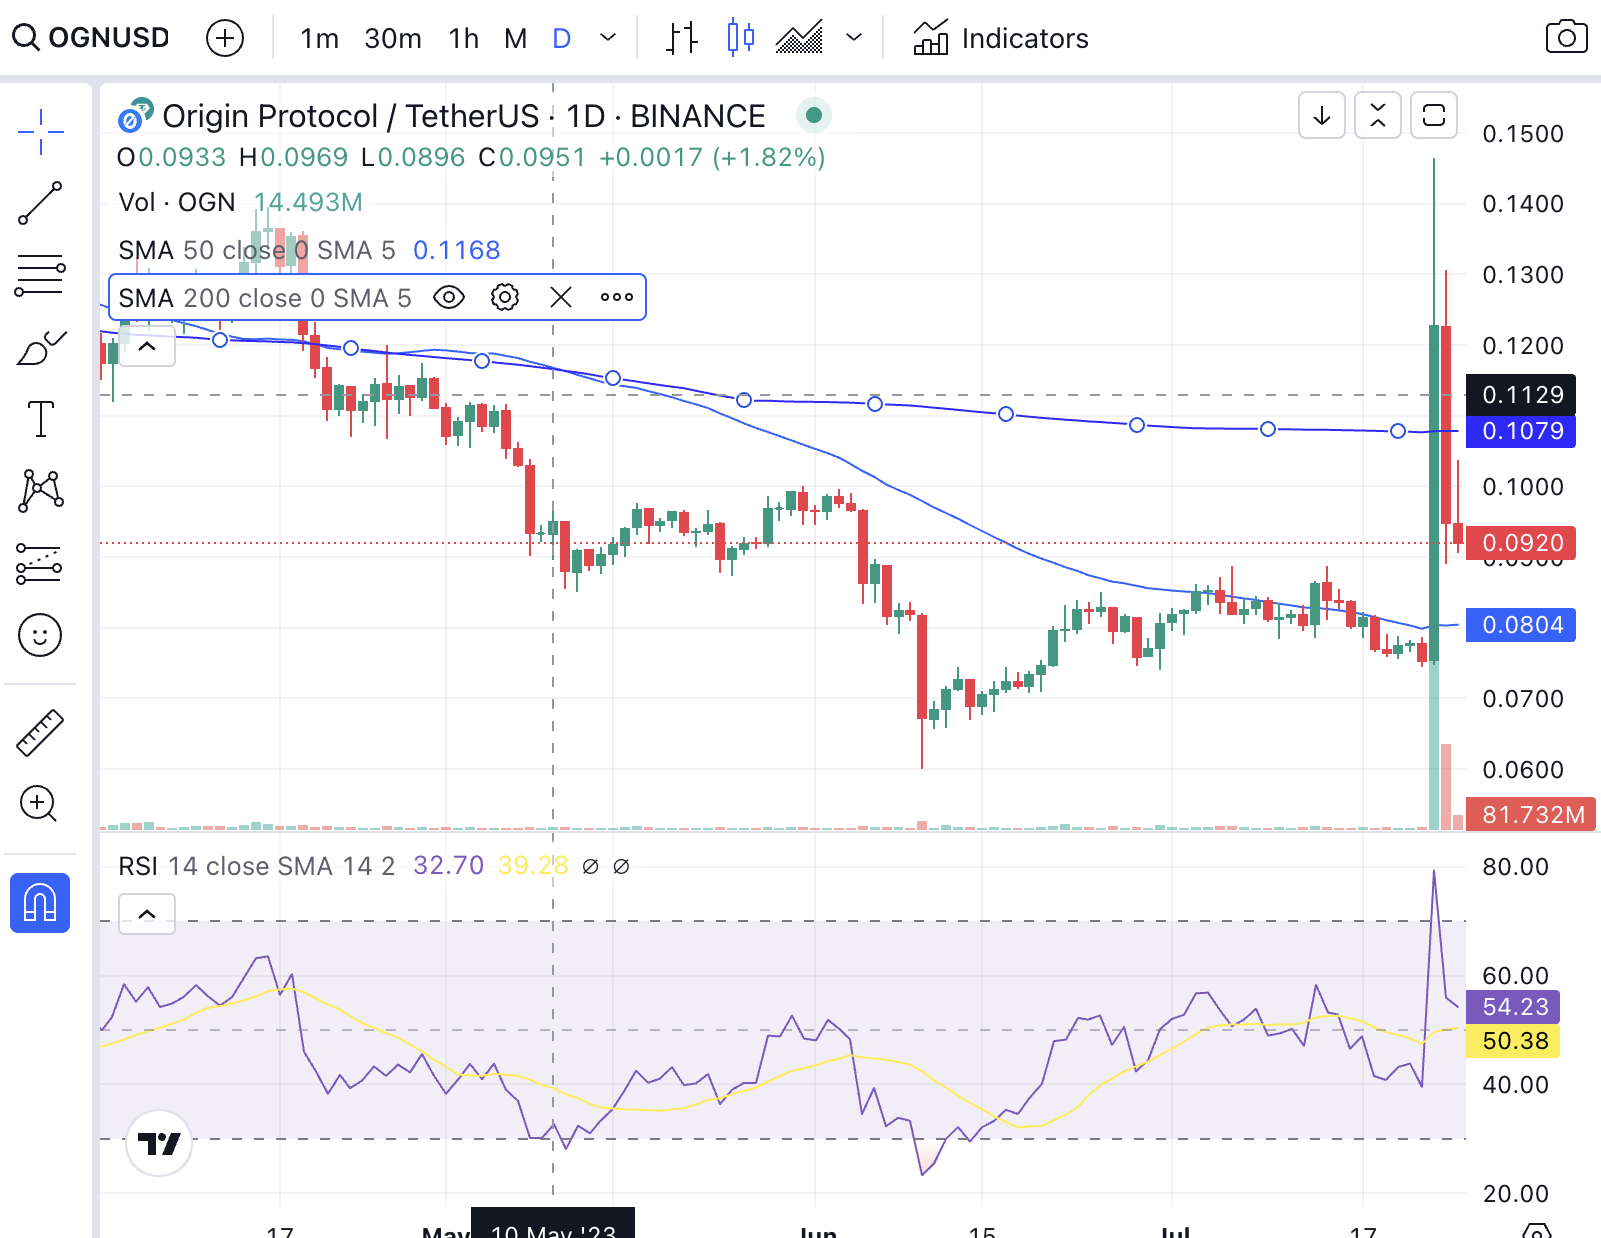Click the RSI 14 close legend label

[x=256, y=866]
